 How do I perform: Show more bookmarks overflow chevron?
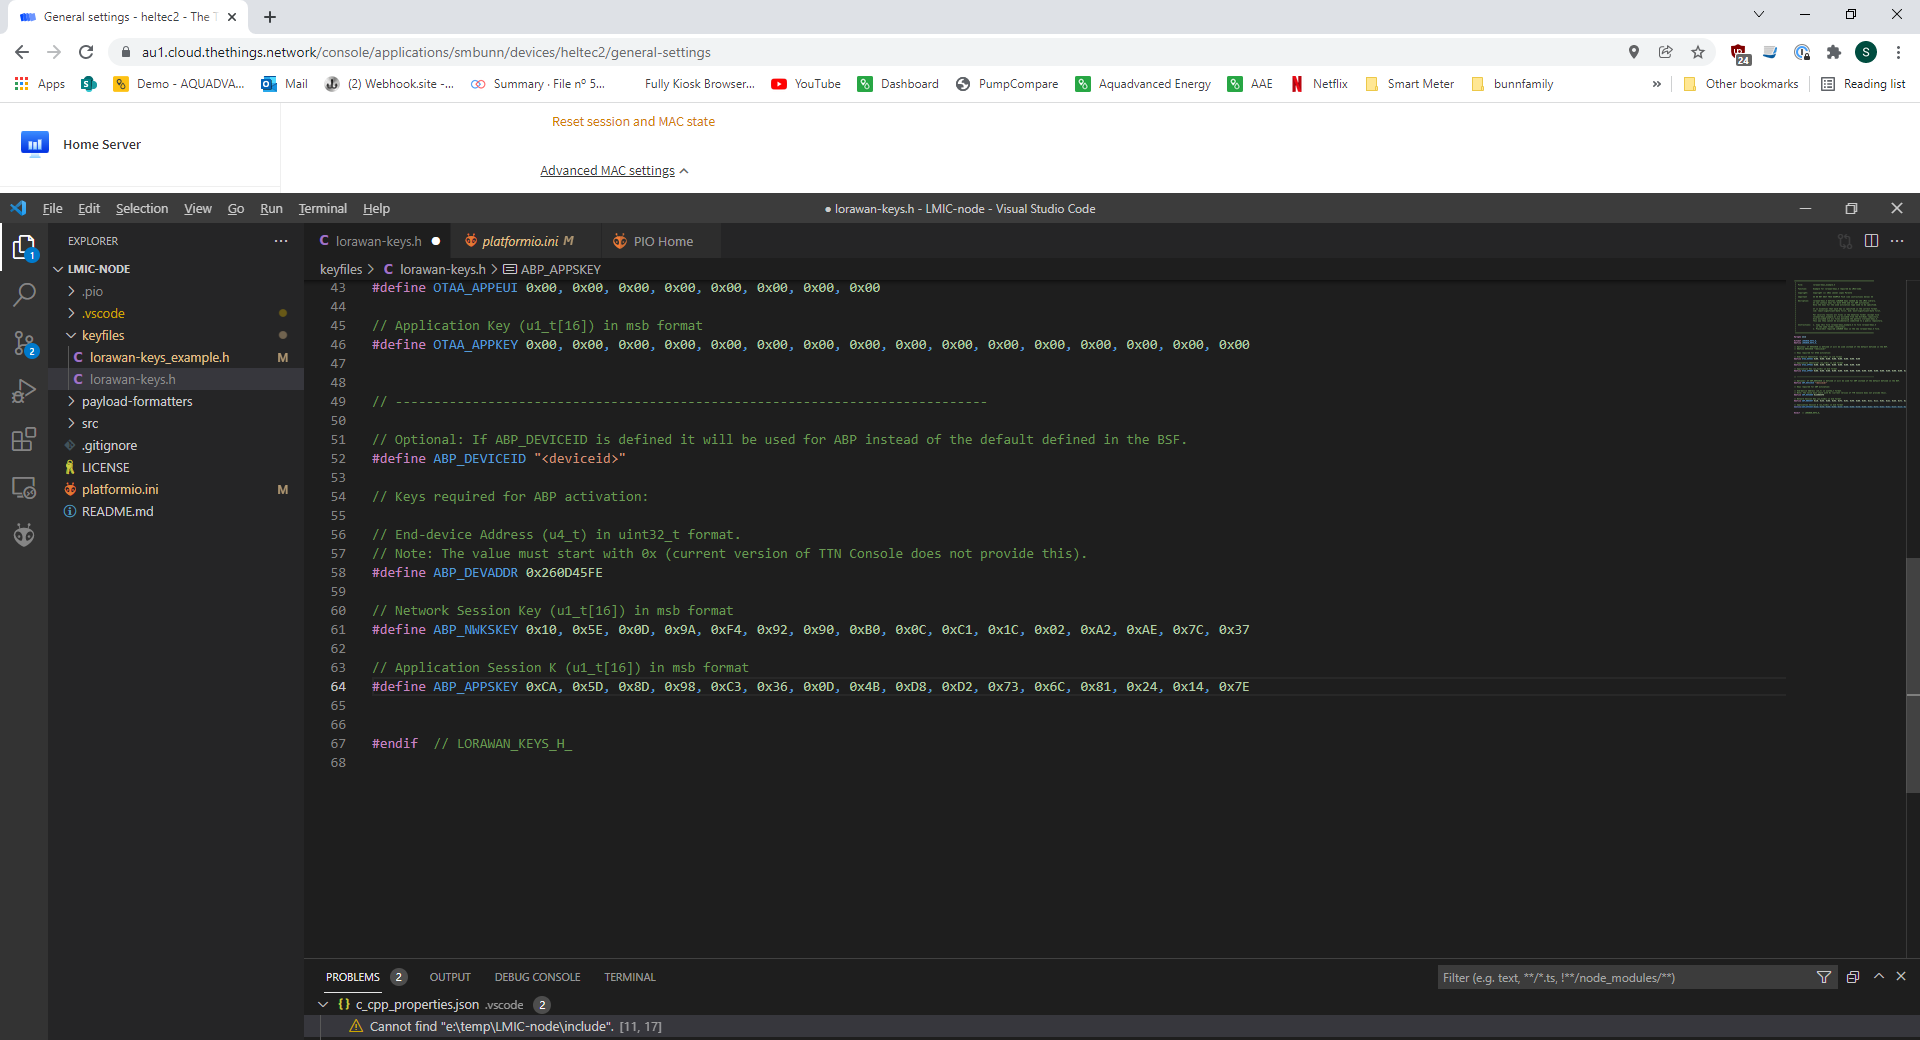[1657, 84]
